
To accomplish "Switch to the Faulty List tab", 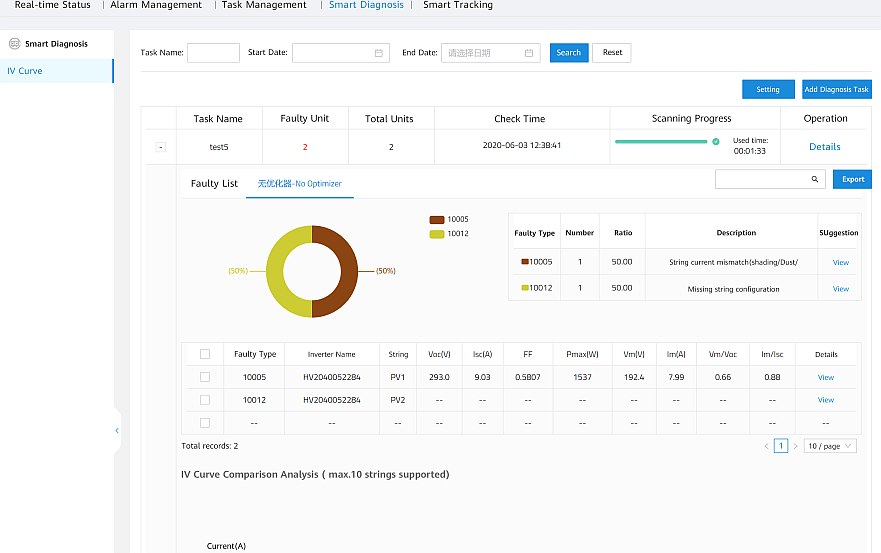I will click(214, 184).
